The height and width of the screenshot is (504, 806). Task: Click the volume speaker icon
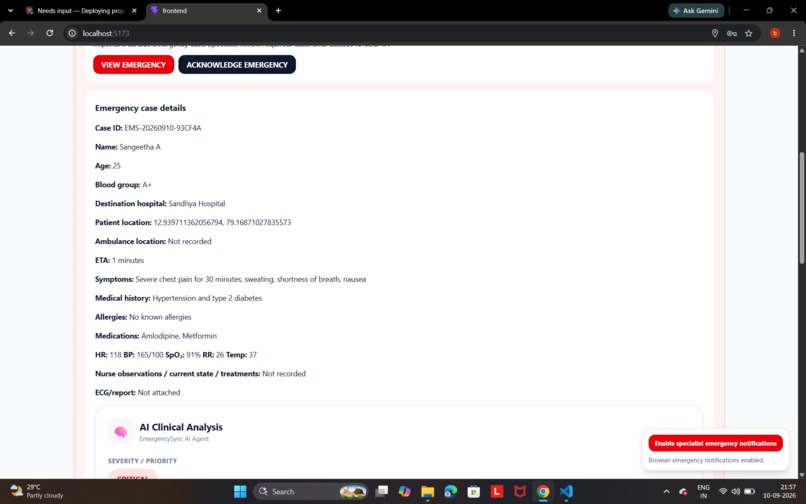(736, 492)
